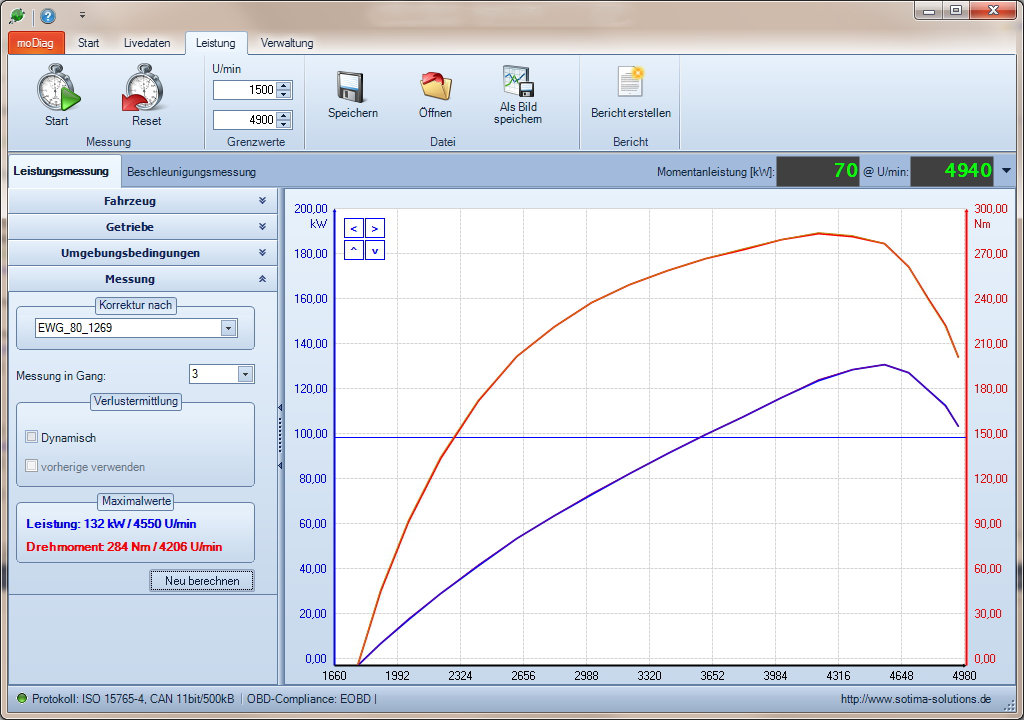Click the Neu berechnen button

[x=202, y=581]
